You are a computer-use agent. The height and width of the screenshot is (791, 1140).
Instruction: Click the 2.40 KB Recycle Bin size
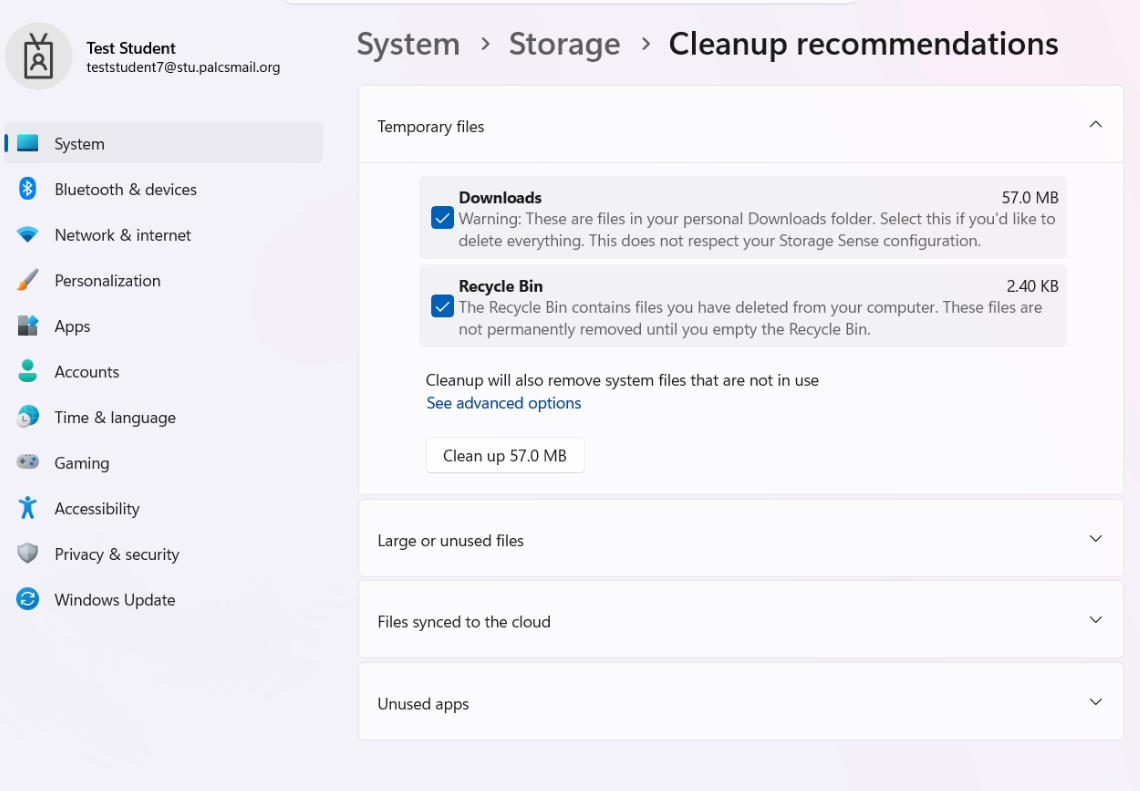1032,286
